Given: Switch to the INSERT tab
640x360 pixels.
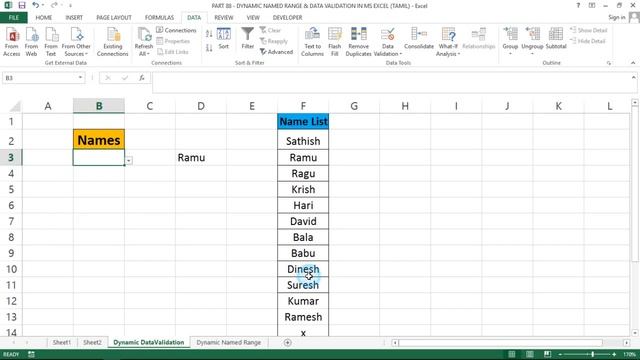Looking at the screenshot, I should point(74,18).
